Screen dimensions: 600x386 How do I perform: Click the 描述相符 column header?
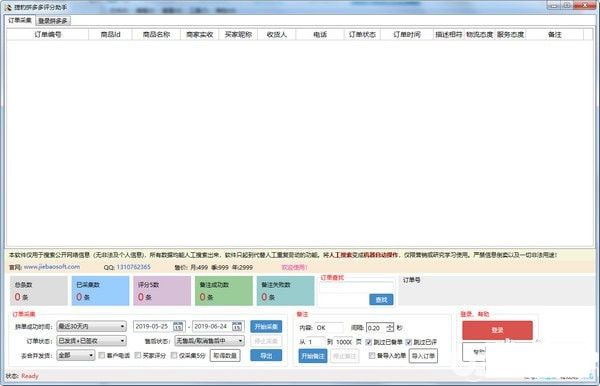448,34
